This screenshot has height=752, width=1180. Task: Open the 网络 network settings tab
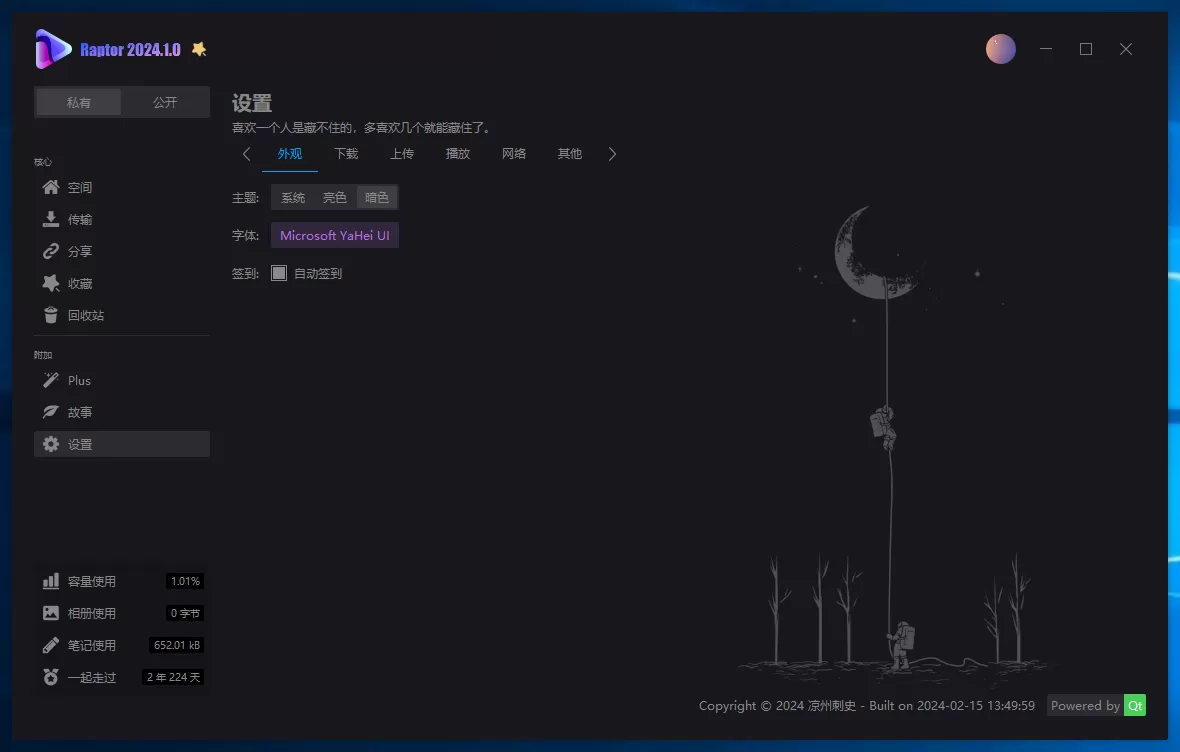click(x=513, y=154)
